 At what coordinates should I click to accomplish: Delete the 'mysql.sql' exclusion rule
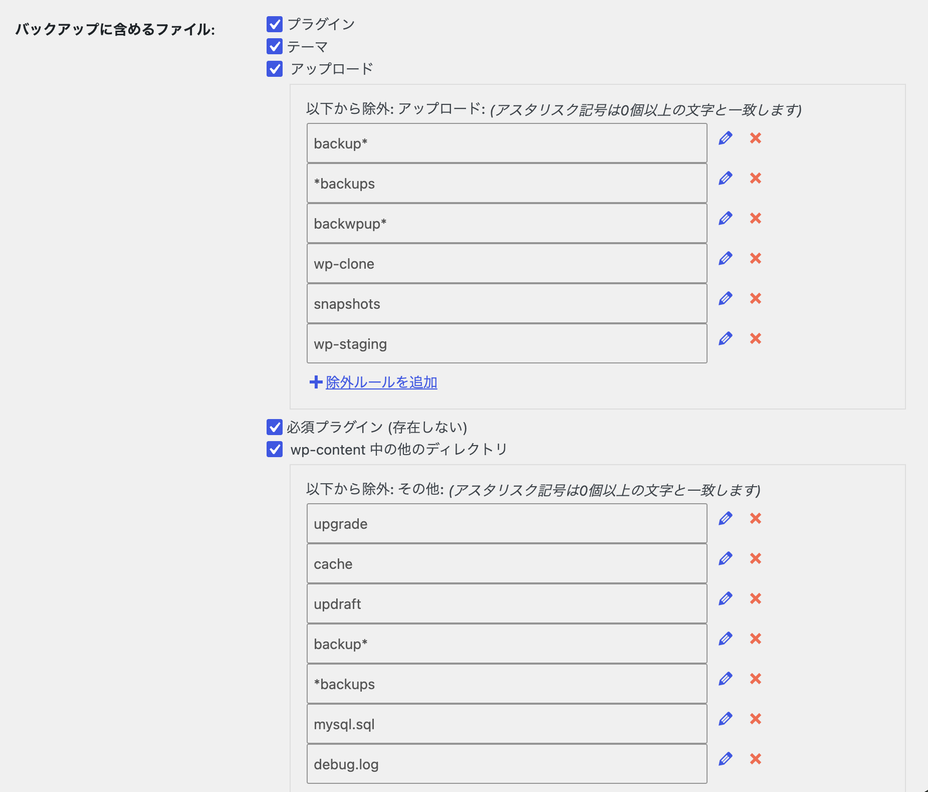[x=755, y=719]
